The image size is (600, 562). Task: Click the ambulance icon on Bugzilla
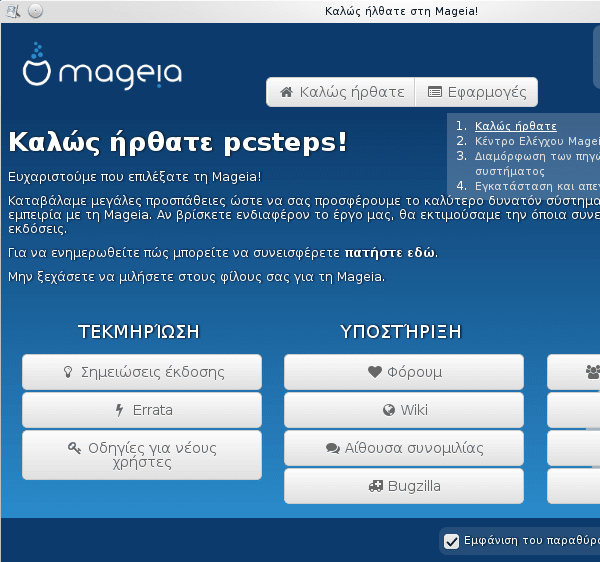click(x=375, y=486)
